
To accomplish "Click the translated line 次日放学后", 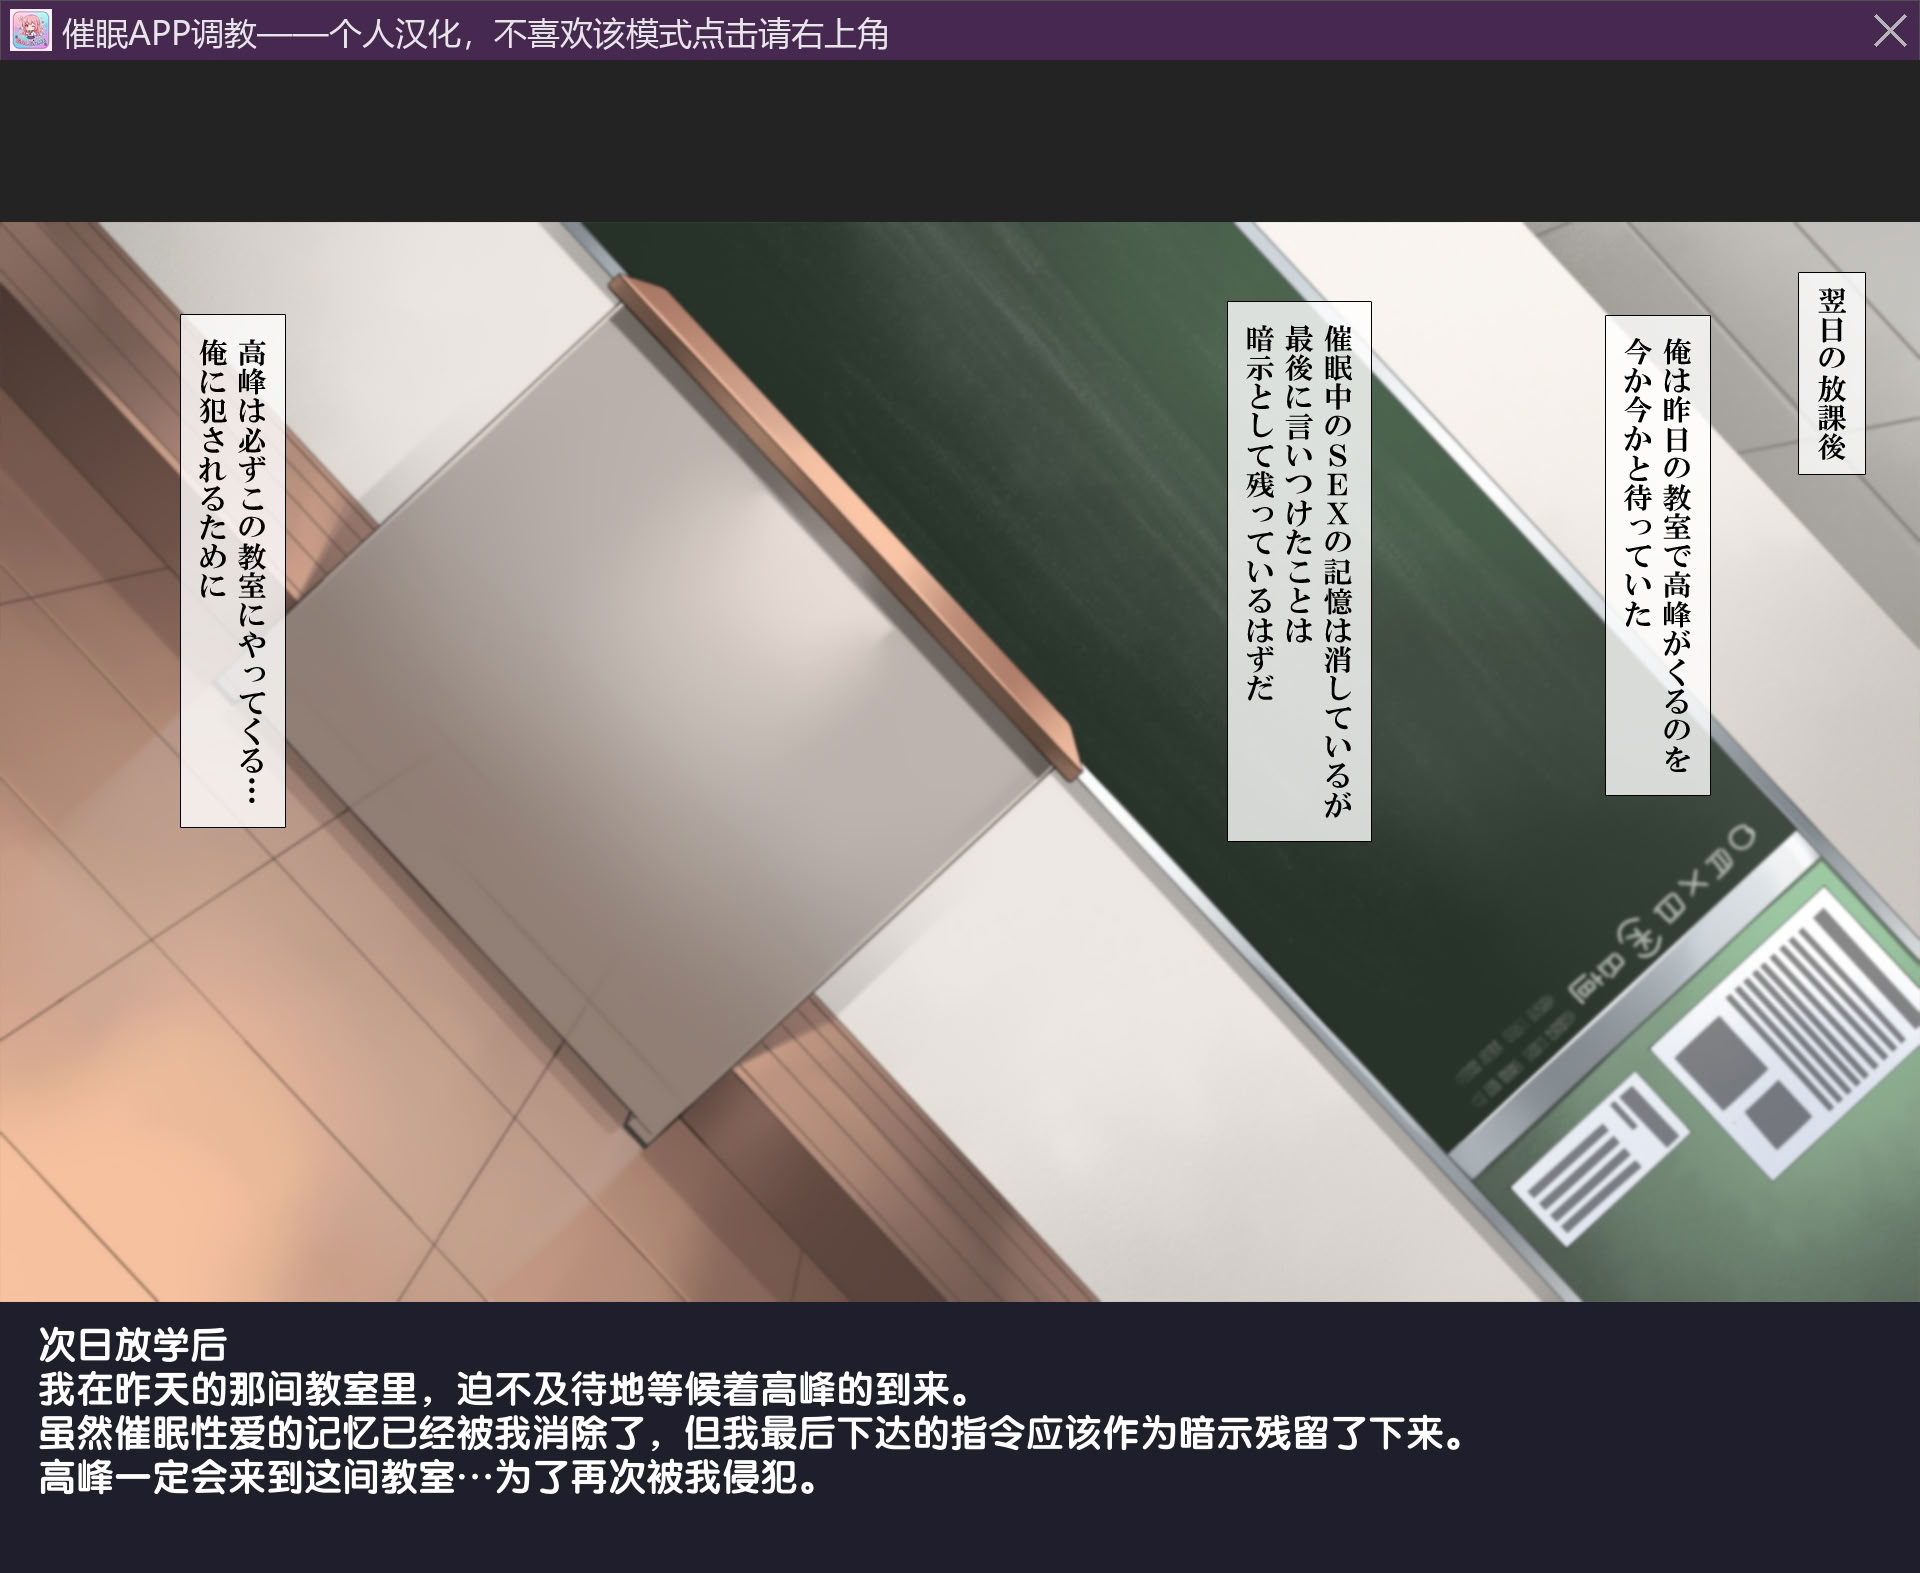I will coord(133,1345).
